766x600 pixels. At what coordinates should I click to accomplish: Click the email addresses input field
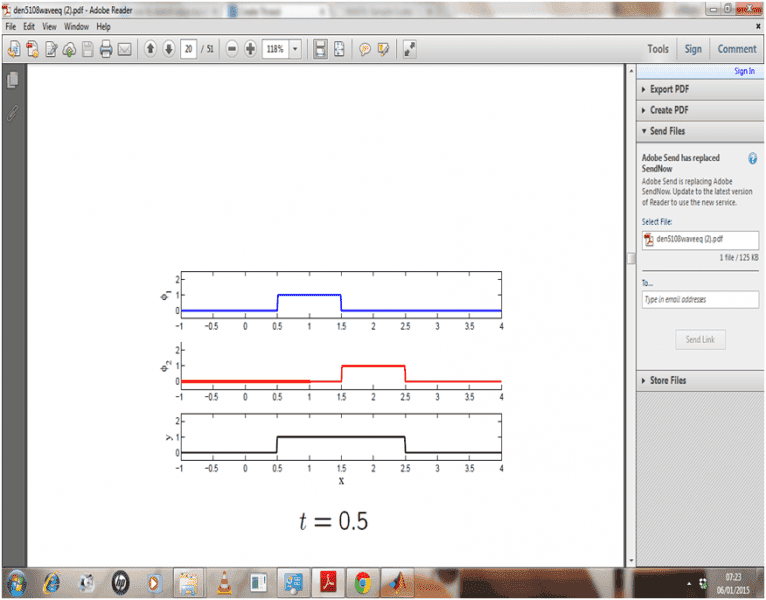tap(700, 300)
